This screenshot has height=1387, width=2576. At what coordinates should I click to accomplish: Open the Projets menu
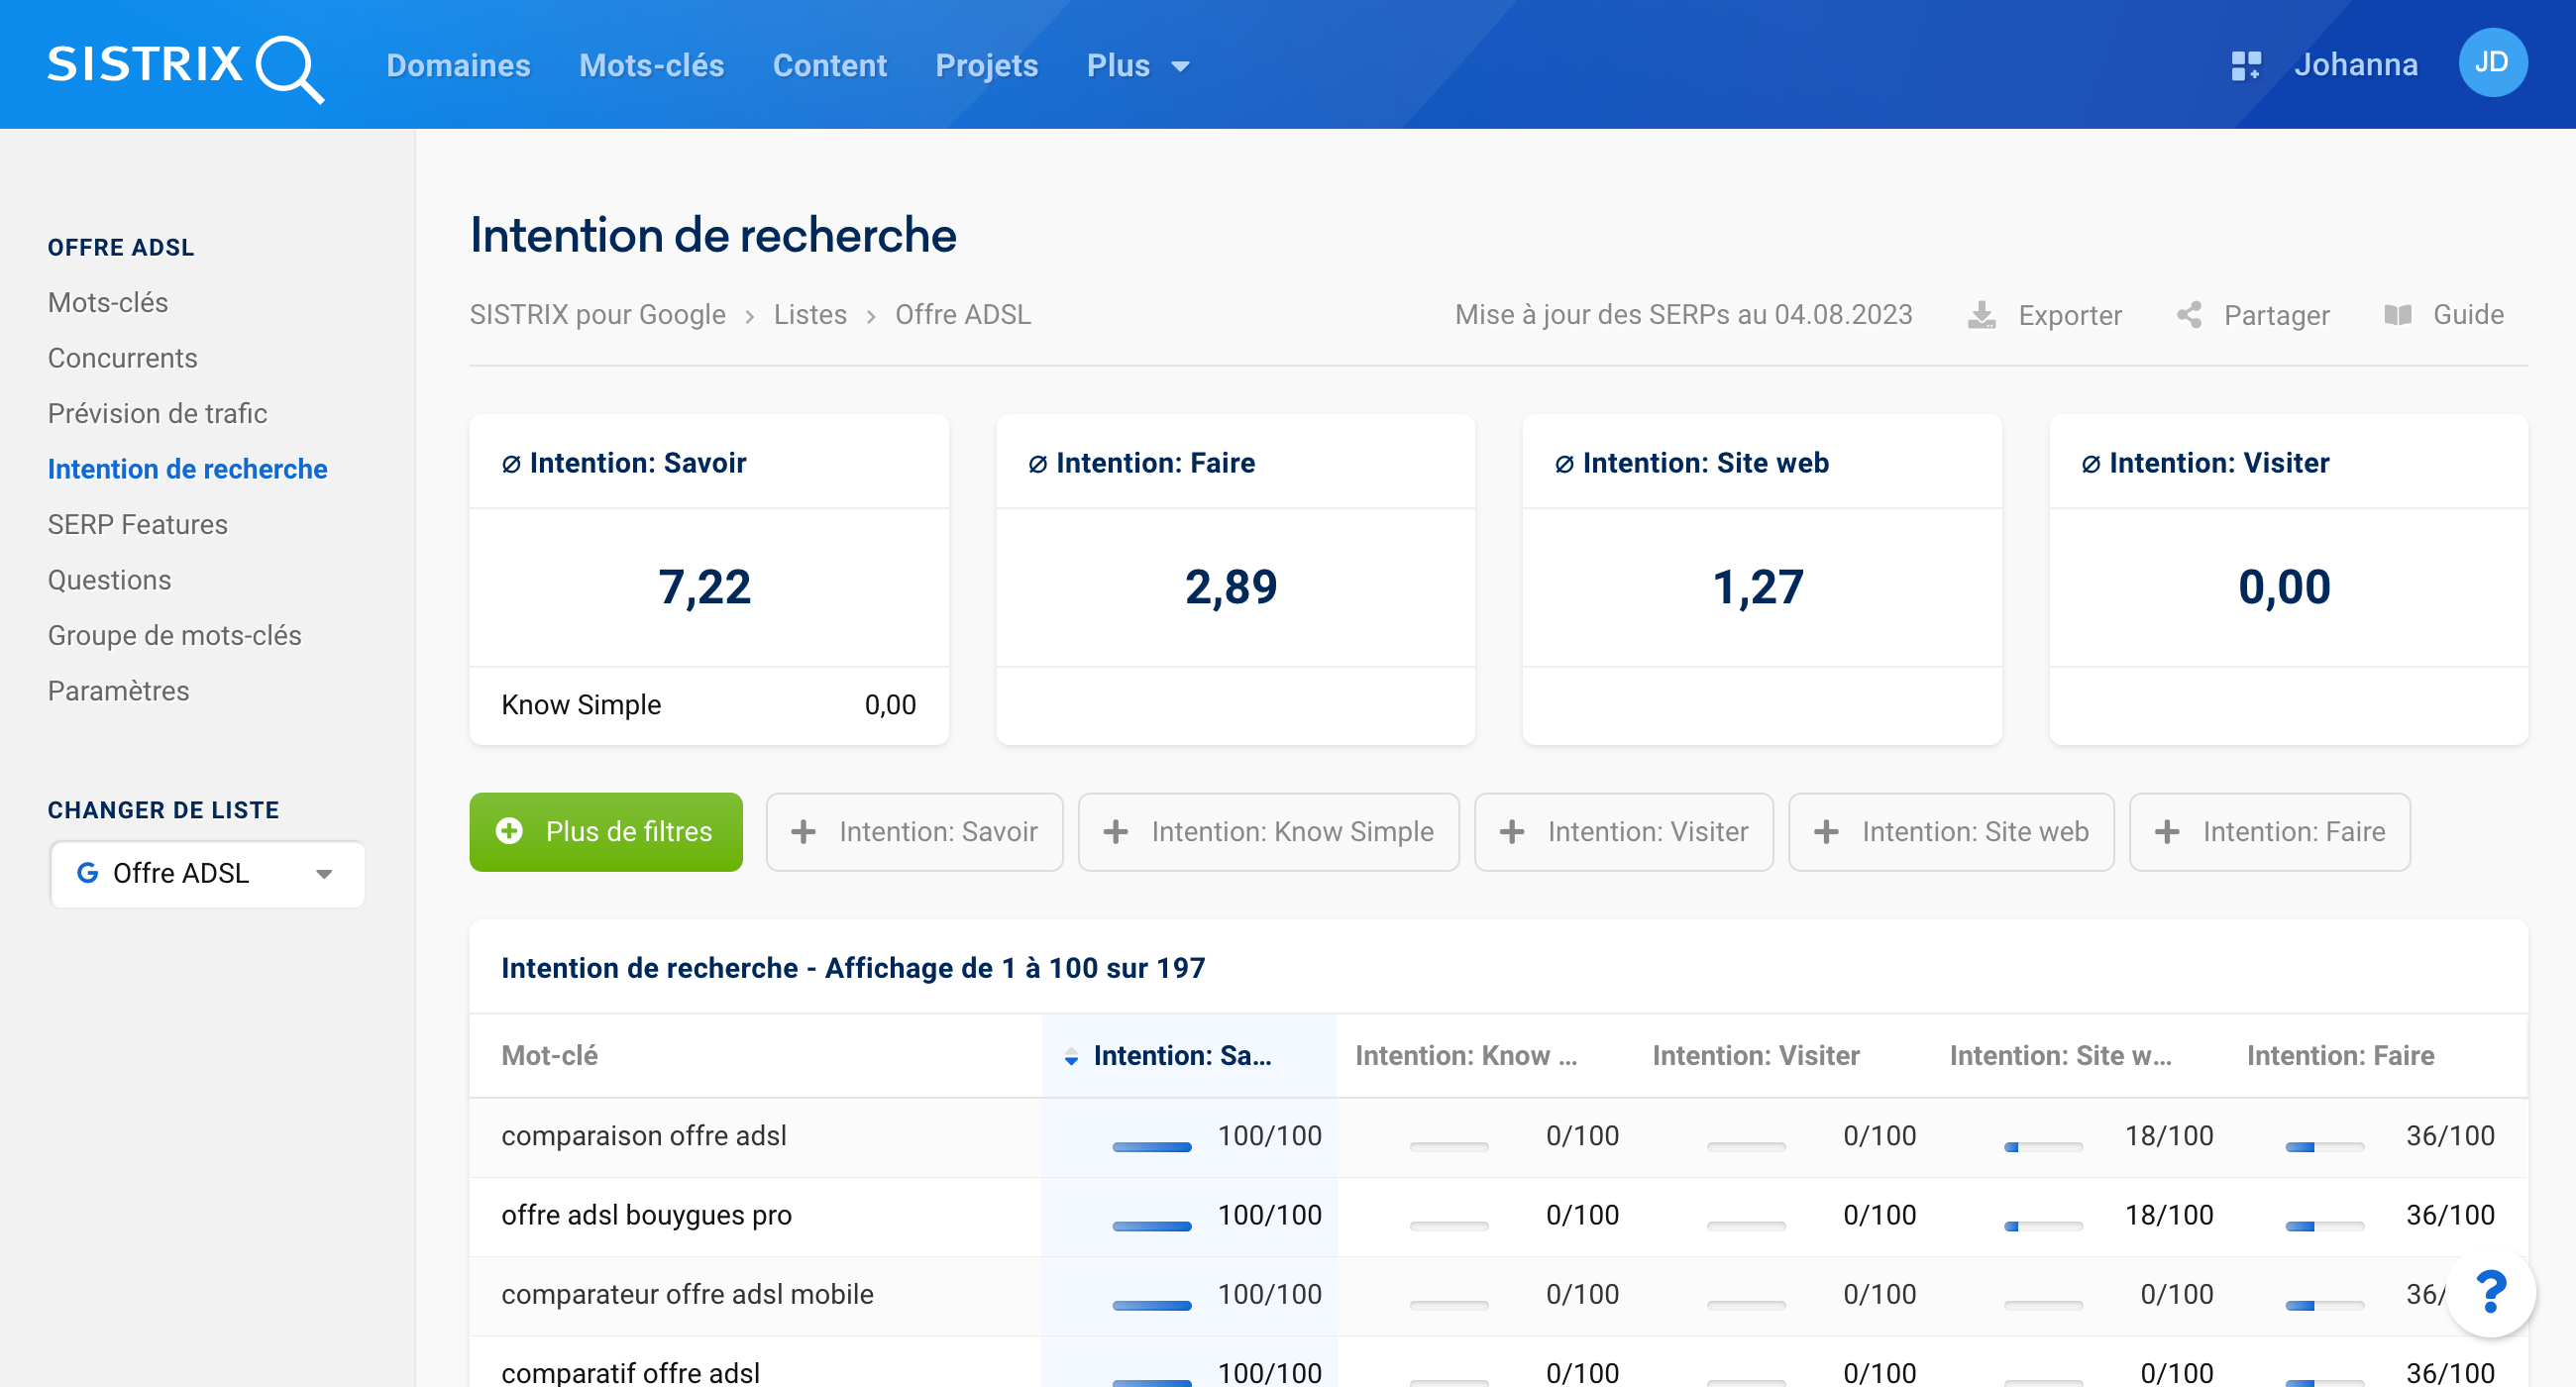click(x=986, y=66)
